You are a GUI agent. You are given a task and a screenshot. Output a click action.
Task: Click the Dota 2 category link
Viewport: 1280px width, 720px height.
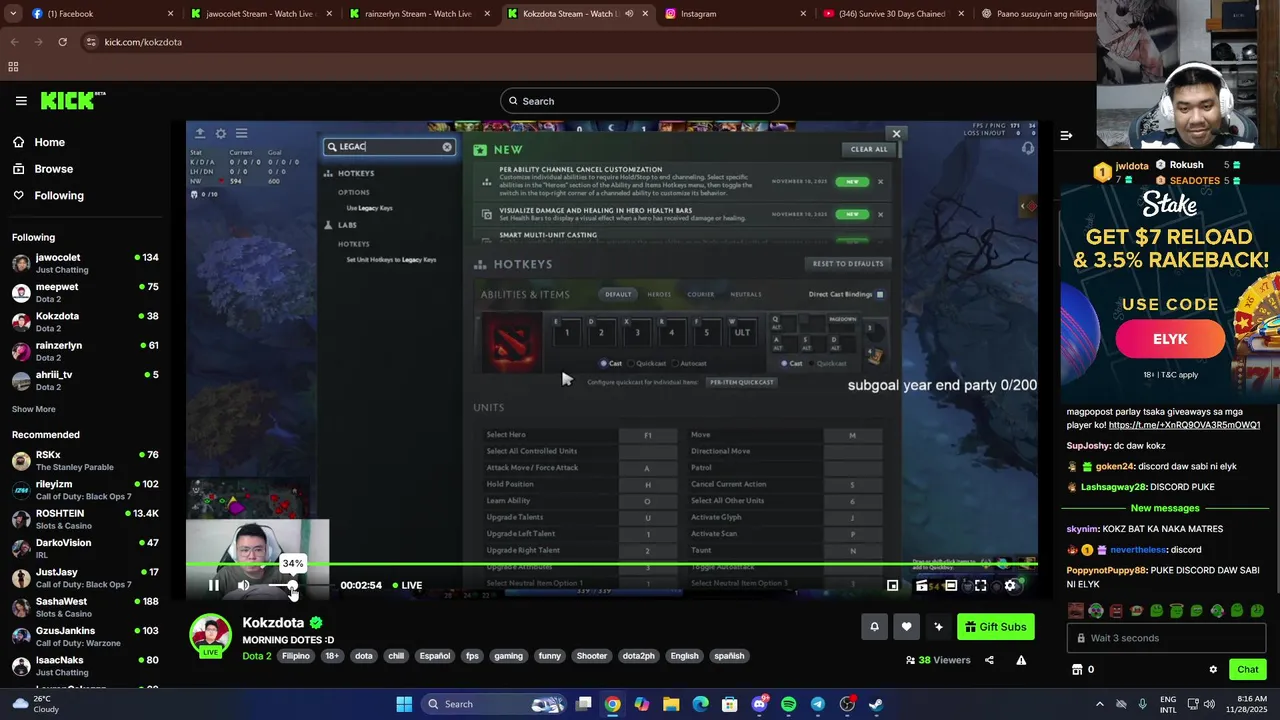(x=256, y=656)
